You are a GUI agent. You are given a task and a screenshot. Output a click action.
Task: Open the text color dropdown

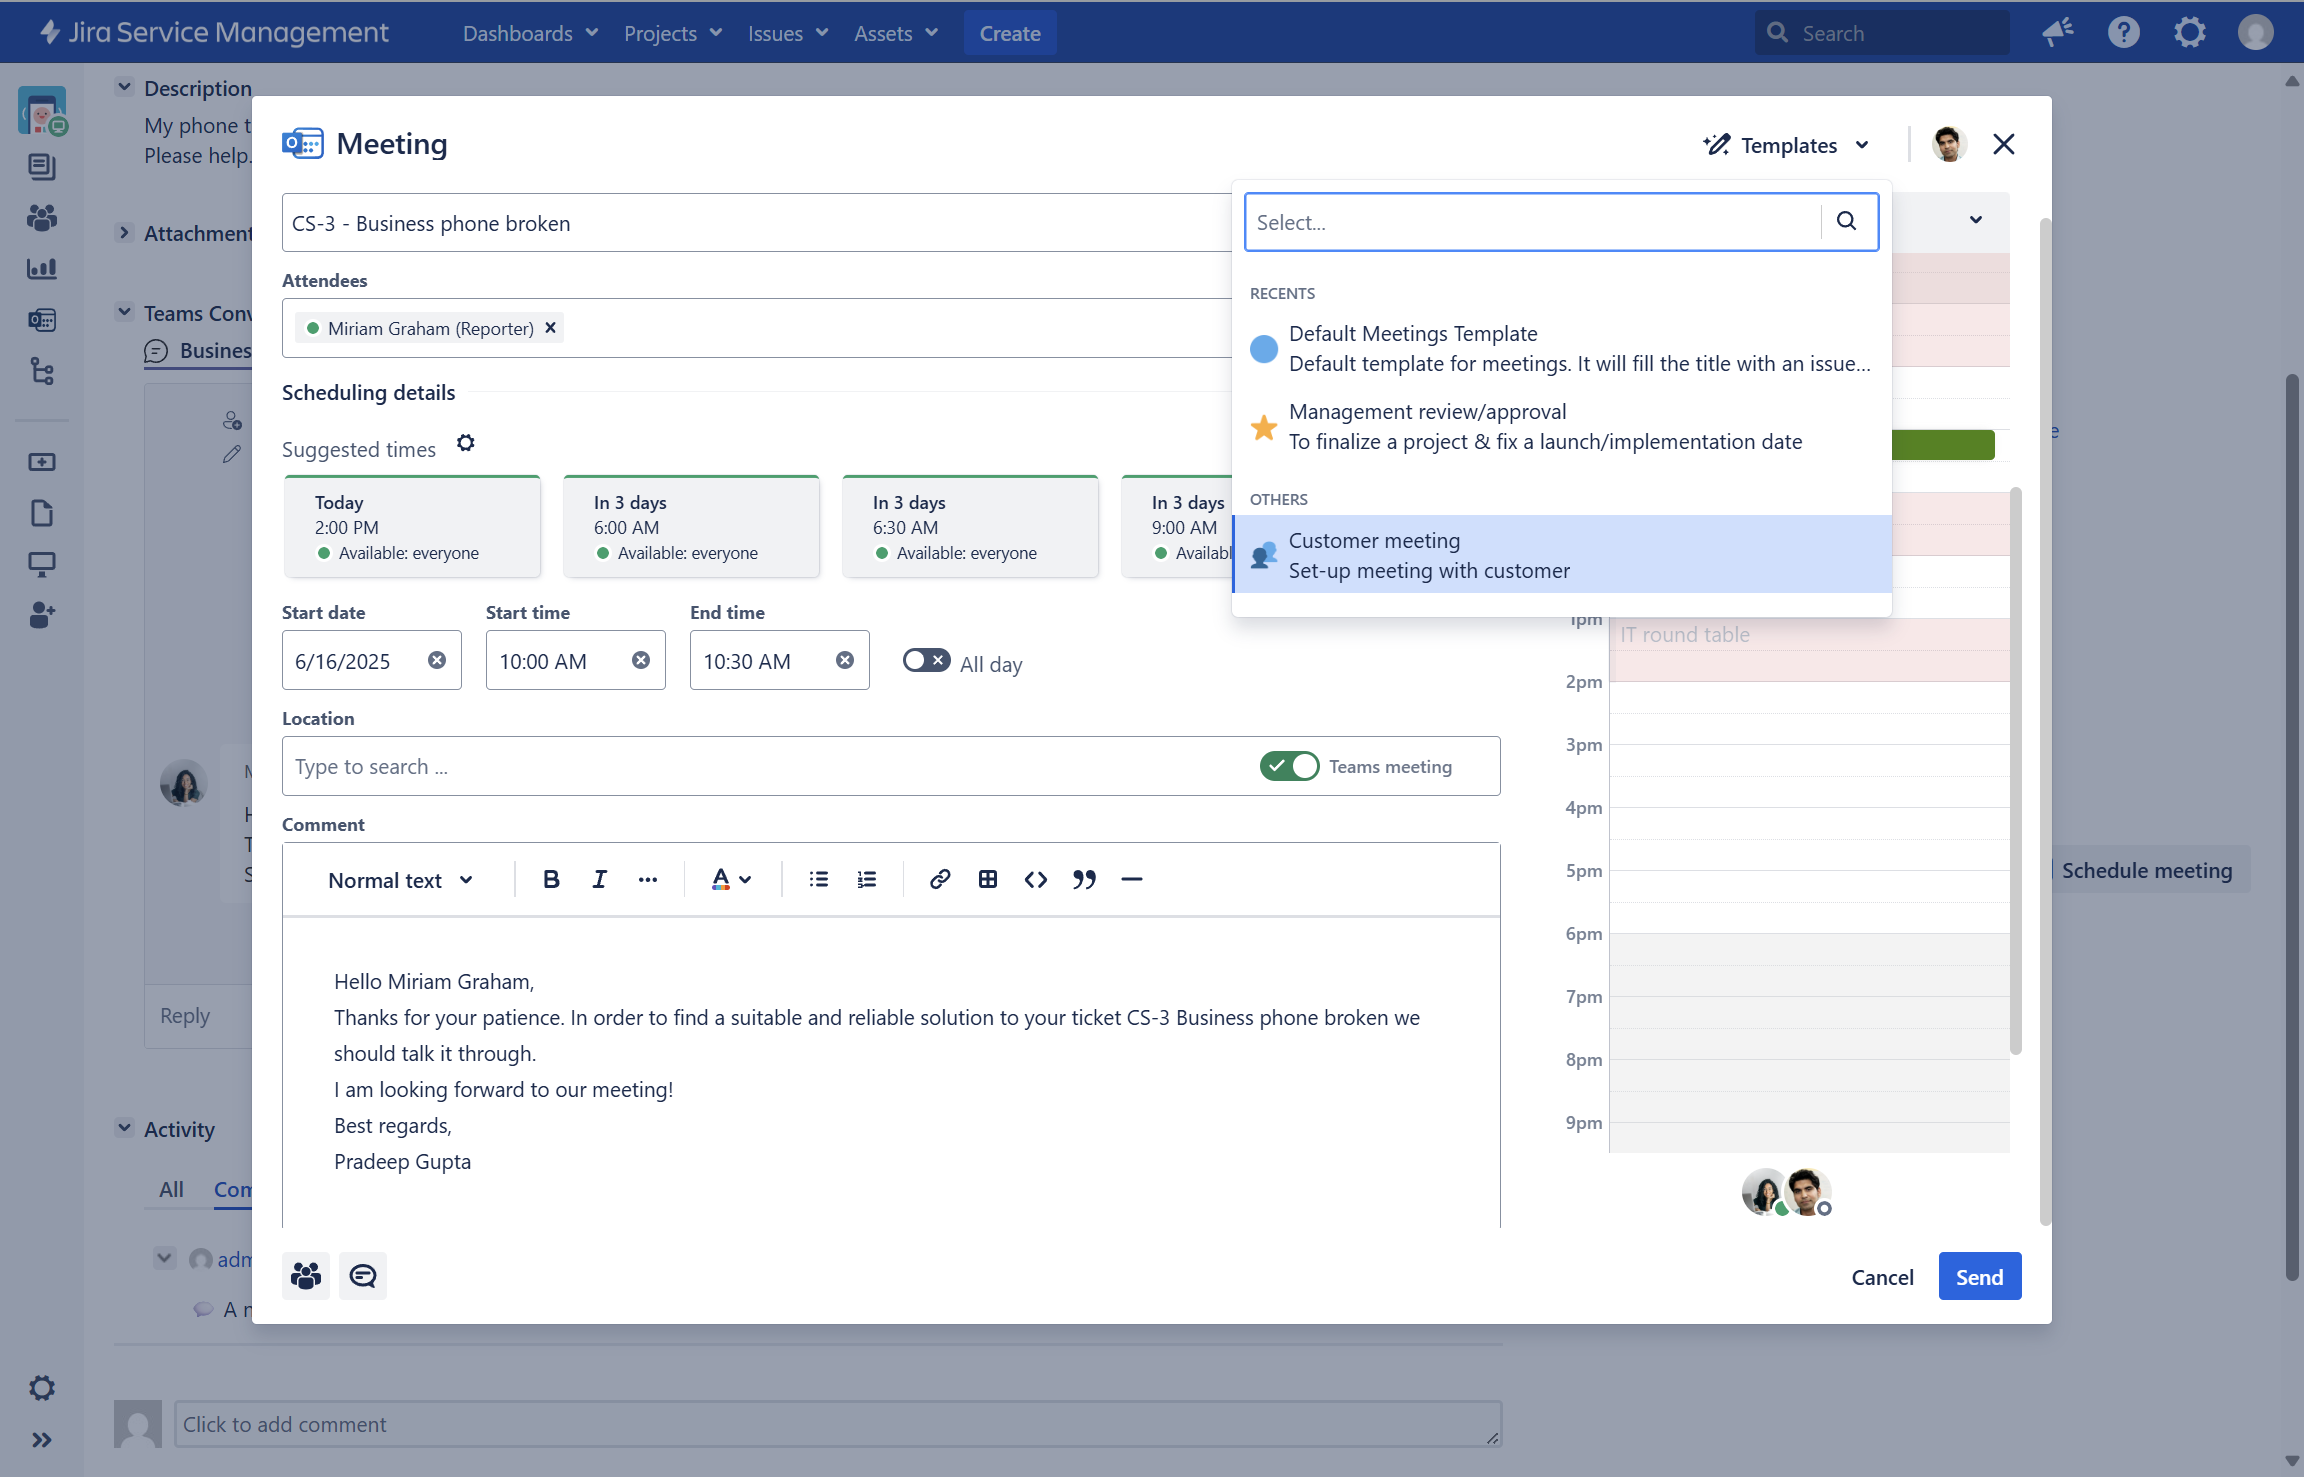731,879
